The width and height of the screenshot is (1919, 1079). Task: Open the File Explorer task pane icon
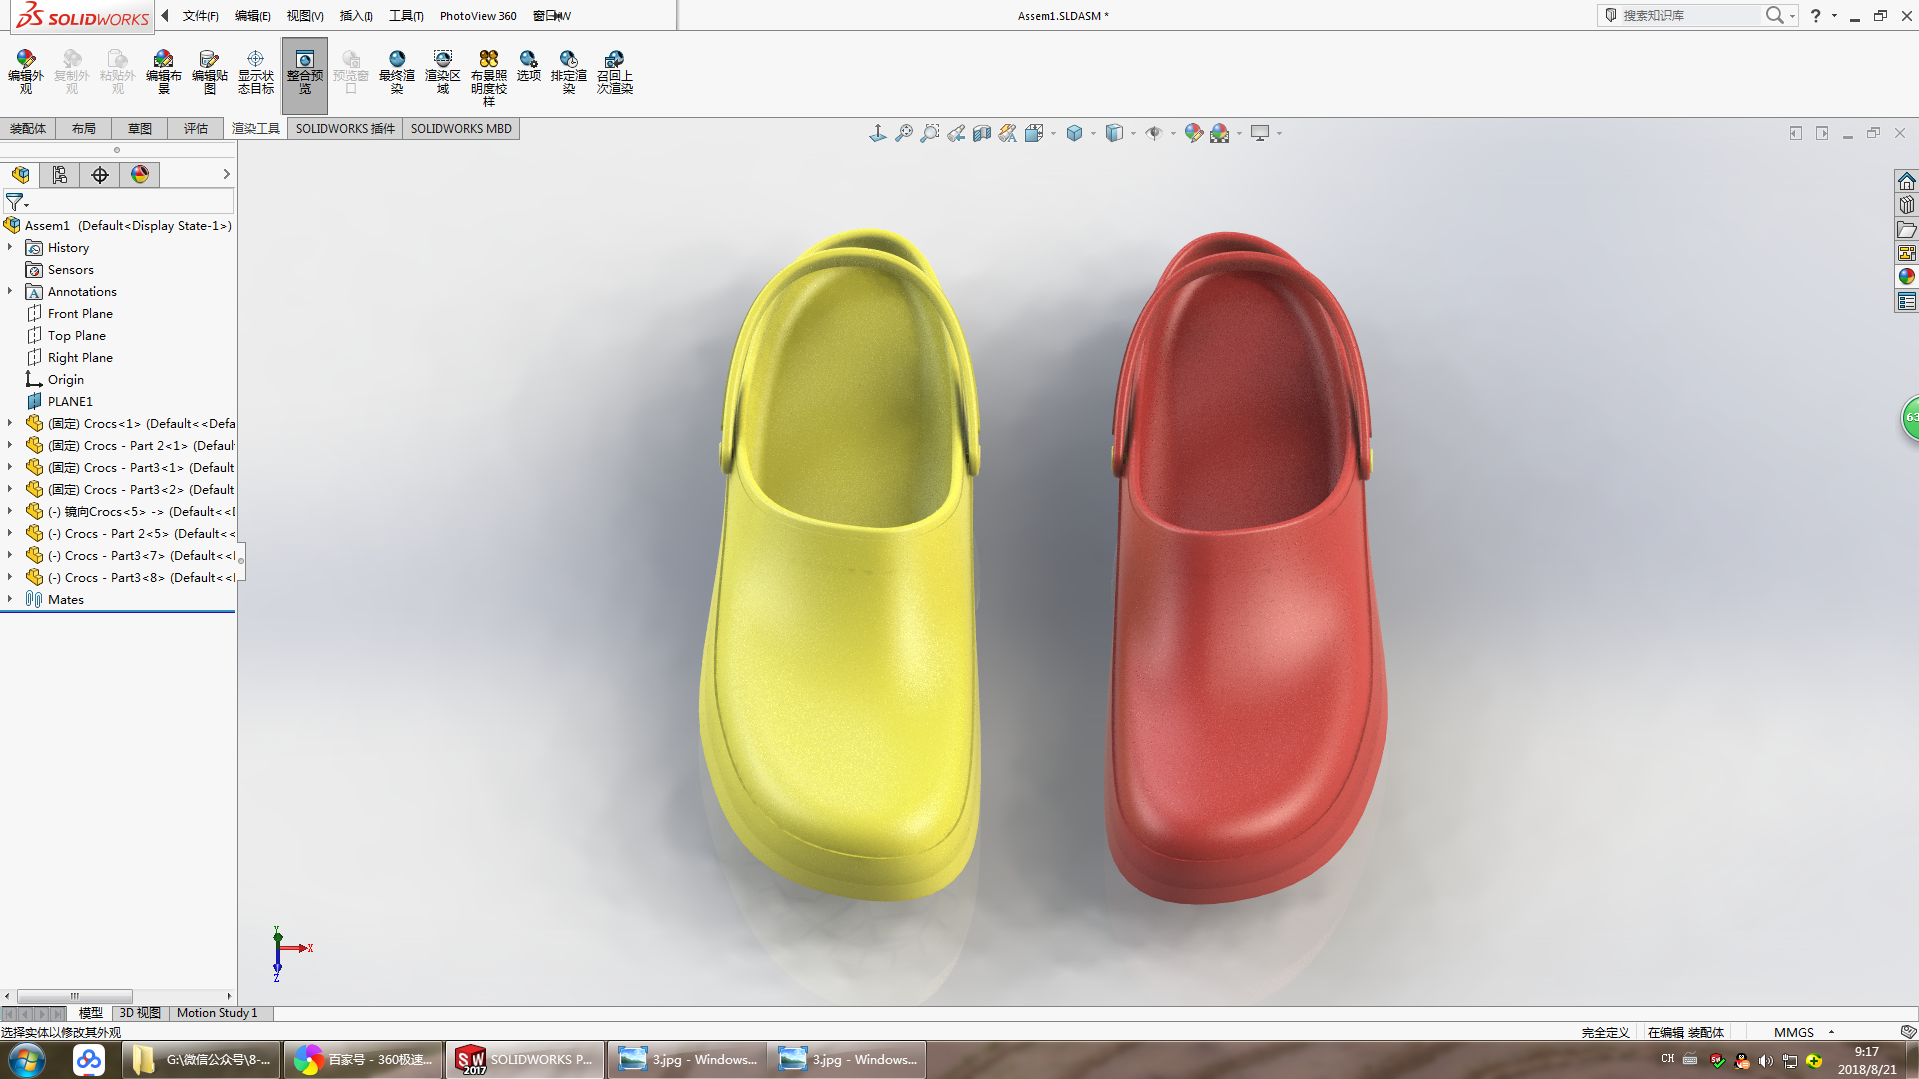(1907, 229)
